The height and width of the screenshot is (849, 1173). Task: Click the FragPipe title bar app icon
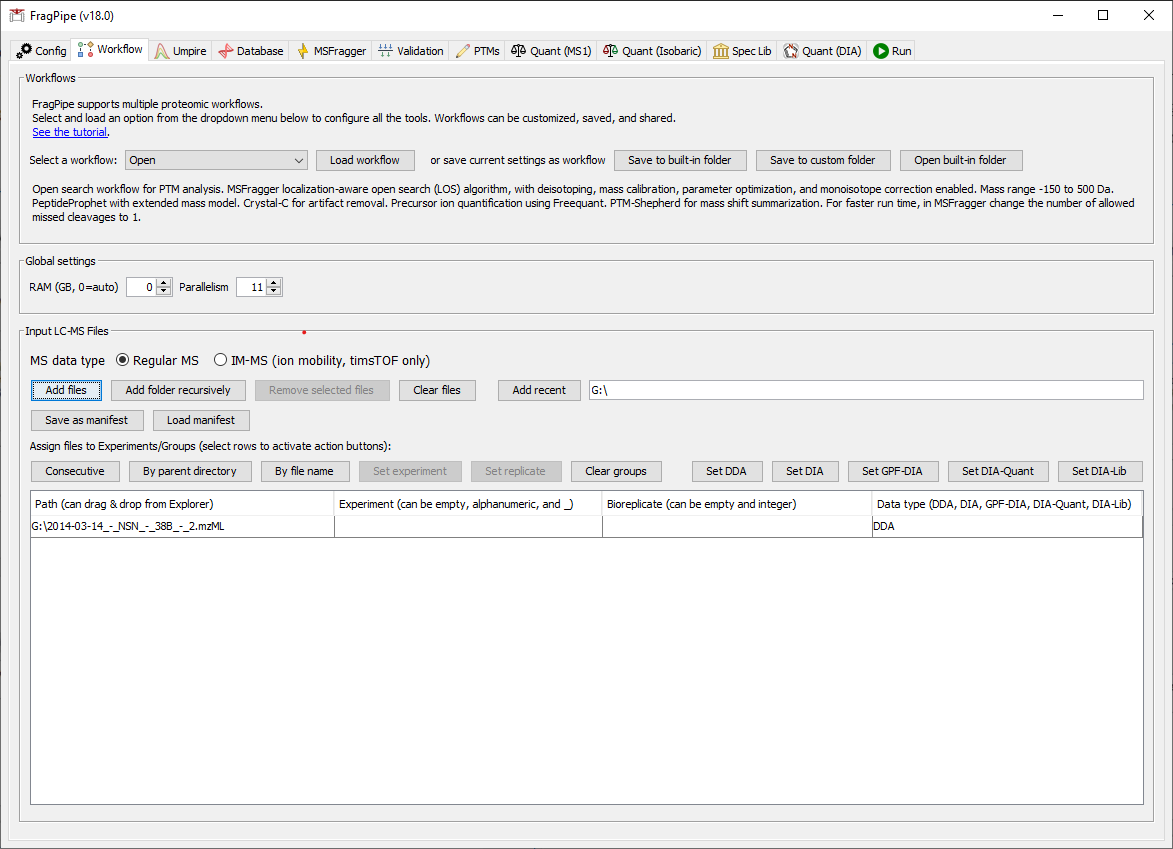click(x=16, y=16)
